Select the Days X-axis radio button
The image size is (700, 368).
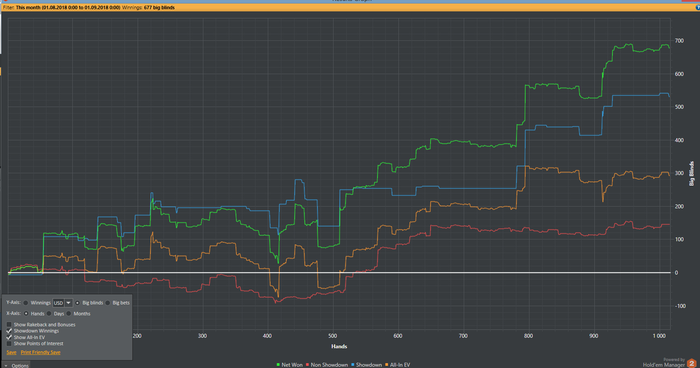[49, 314]
